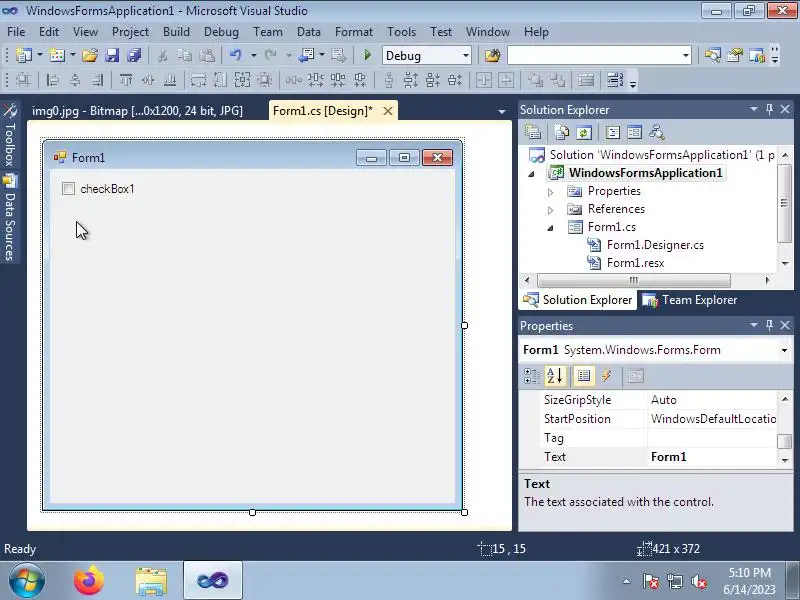Screen dimensions: 800x600
Task: Click the Save All icon
Action: point(134,55)
